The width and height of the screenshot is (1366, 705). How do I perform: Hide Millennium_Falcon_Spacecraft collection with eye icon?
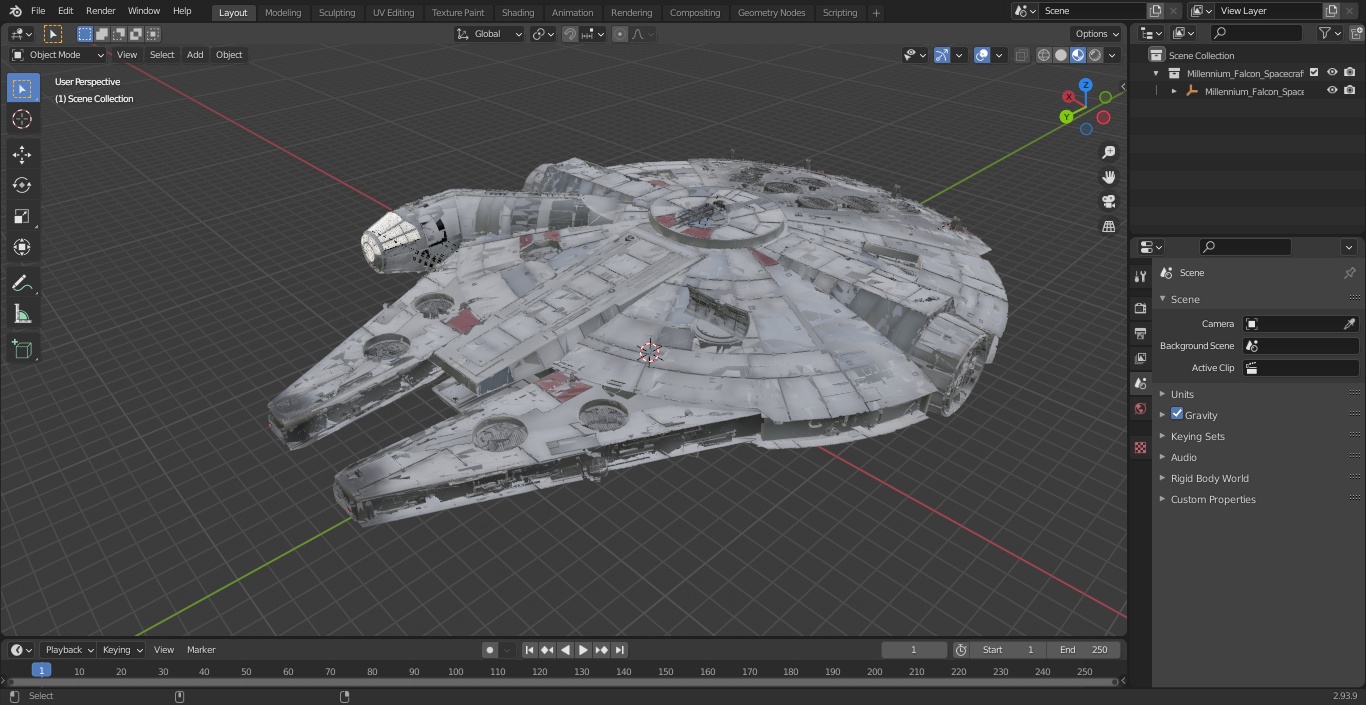point(1332,72)
